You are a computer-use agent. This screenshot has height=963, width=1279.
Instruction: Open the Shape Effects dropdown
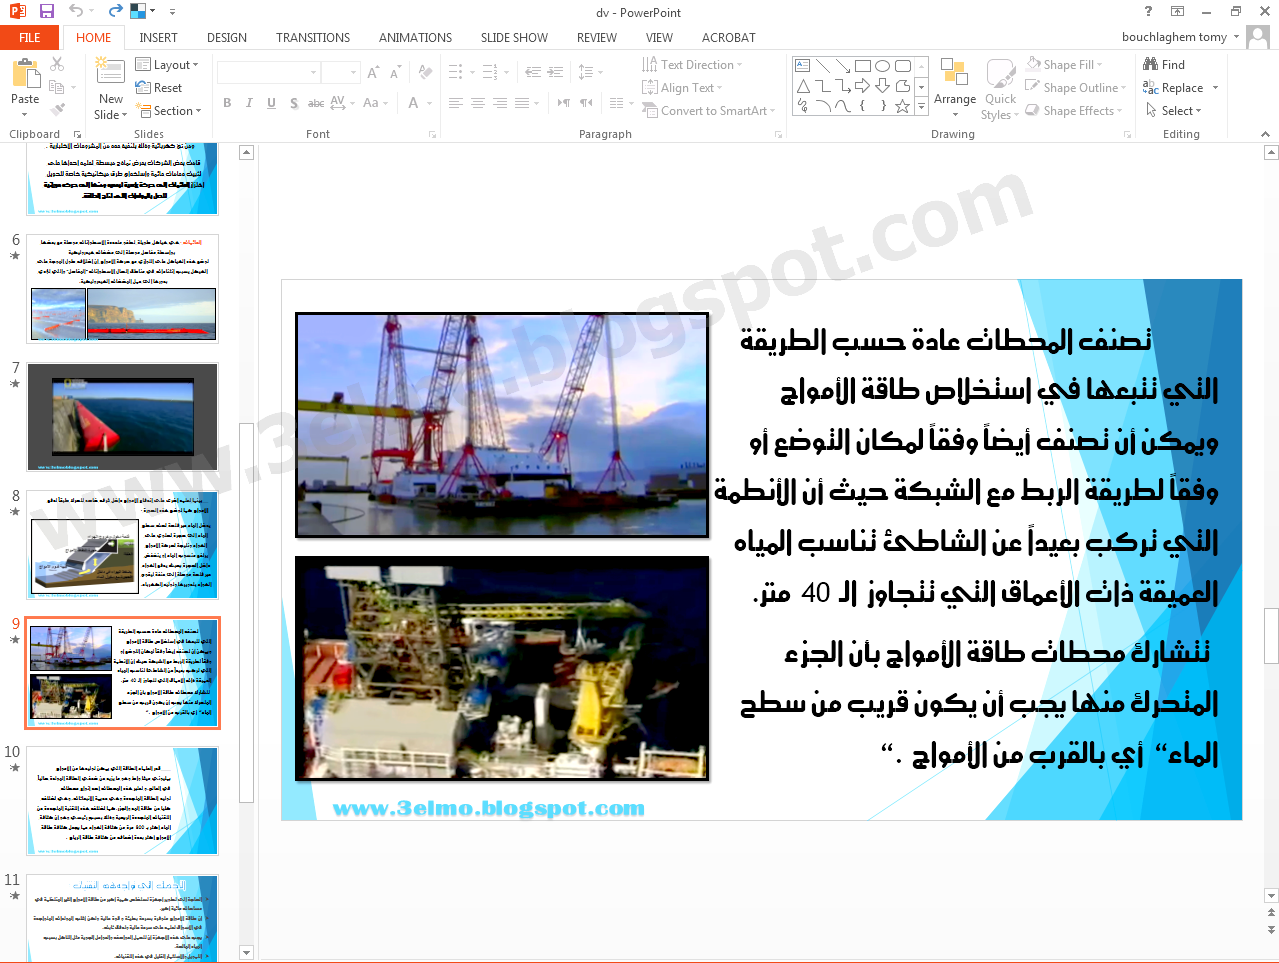pos(1076,111)
